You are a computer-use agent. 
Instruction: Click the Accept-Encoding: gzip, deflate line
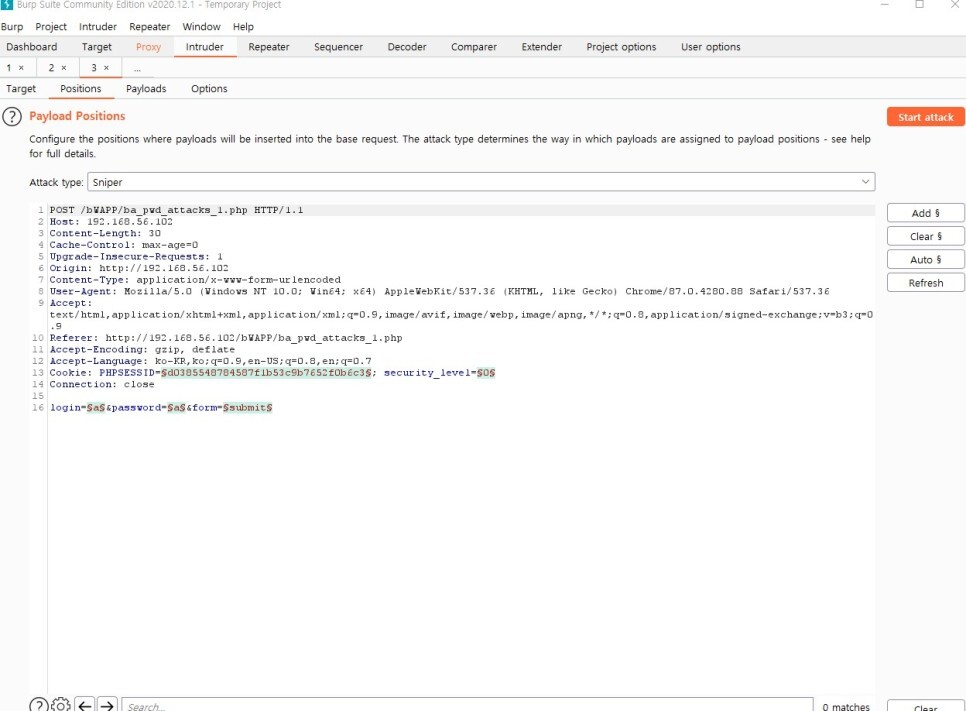142,349
